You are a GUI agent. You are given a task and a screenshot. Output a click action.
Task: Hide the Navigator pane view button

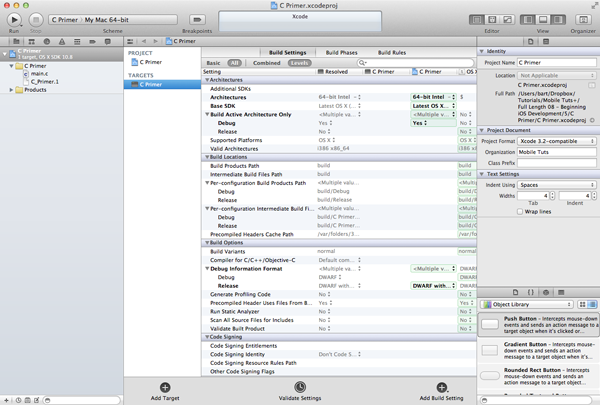pyautogui.click(x=527, y=20)
